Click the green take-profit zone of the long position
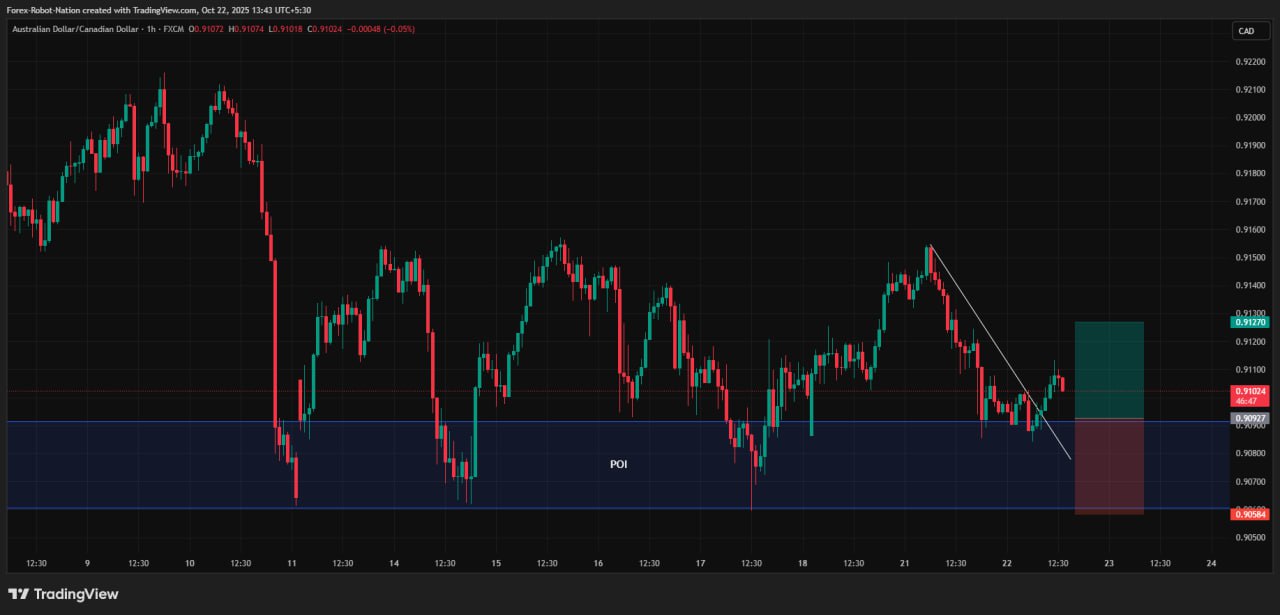The height and width of the screenshot is (615, 1280). click(1109, 369)
